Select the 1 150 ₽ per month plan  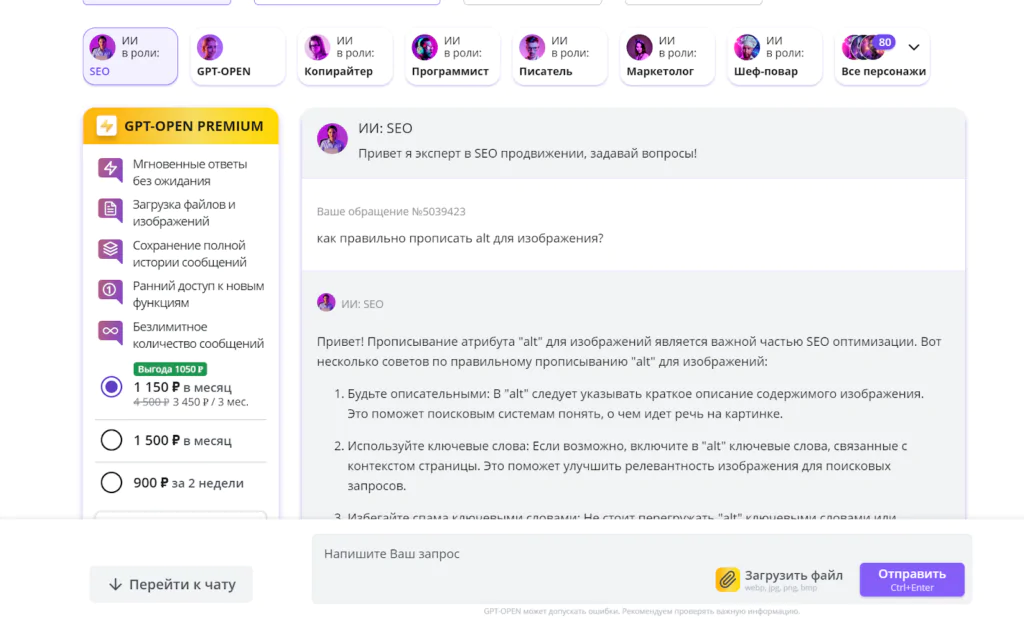coord(111,387)
